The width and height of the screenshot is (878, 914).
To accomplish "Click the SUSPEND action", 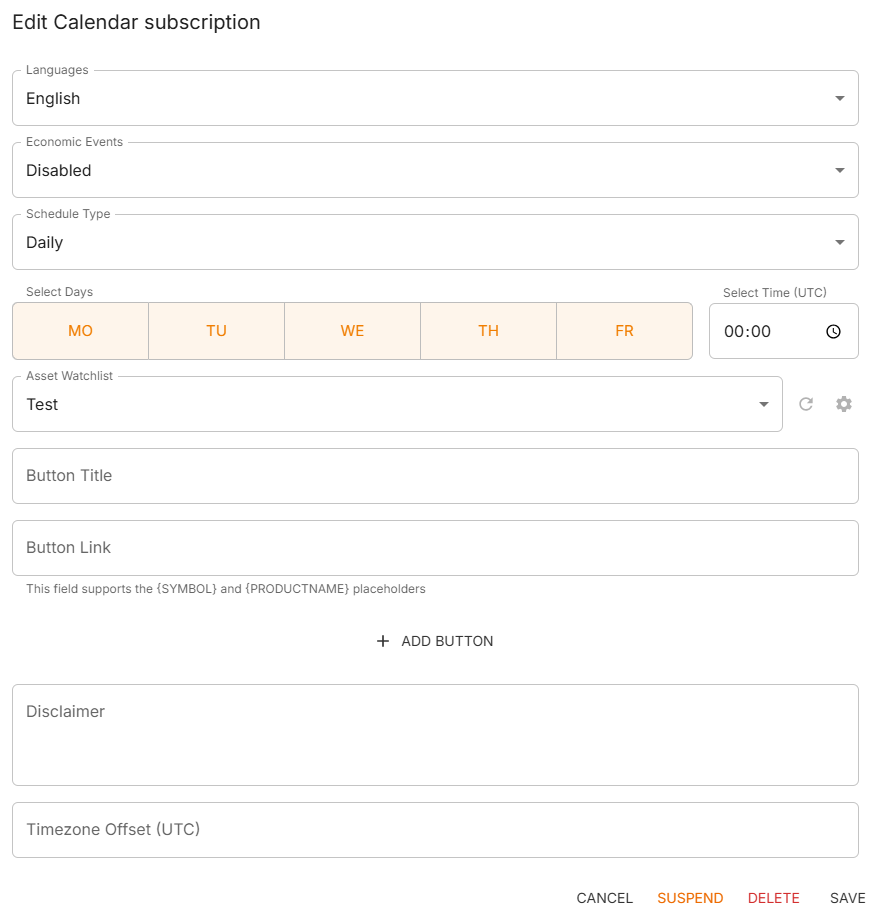I will [x=690, y=898].
